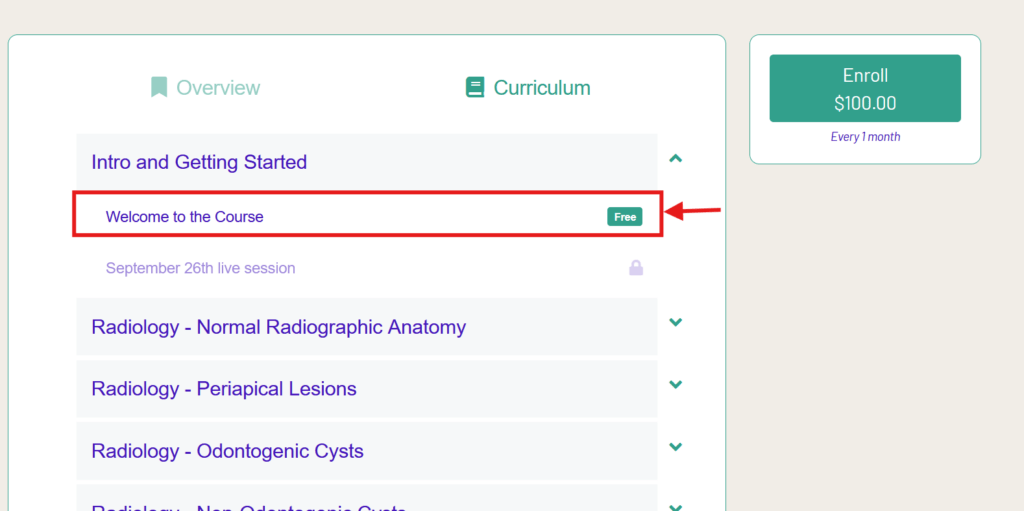This screenshot has height=511, width=1024.
Task: Switch to the Curriculum tab
Action: click(541, 88)
